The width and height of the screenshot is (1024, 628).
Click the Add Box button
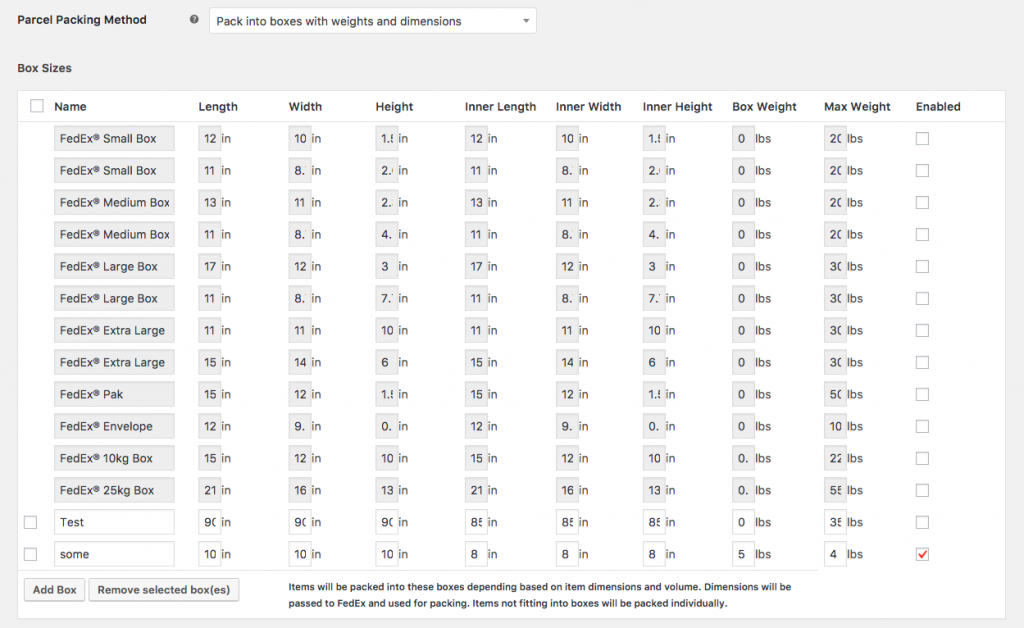[x=54, y=590]
